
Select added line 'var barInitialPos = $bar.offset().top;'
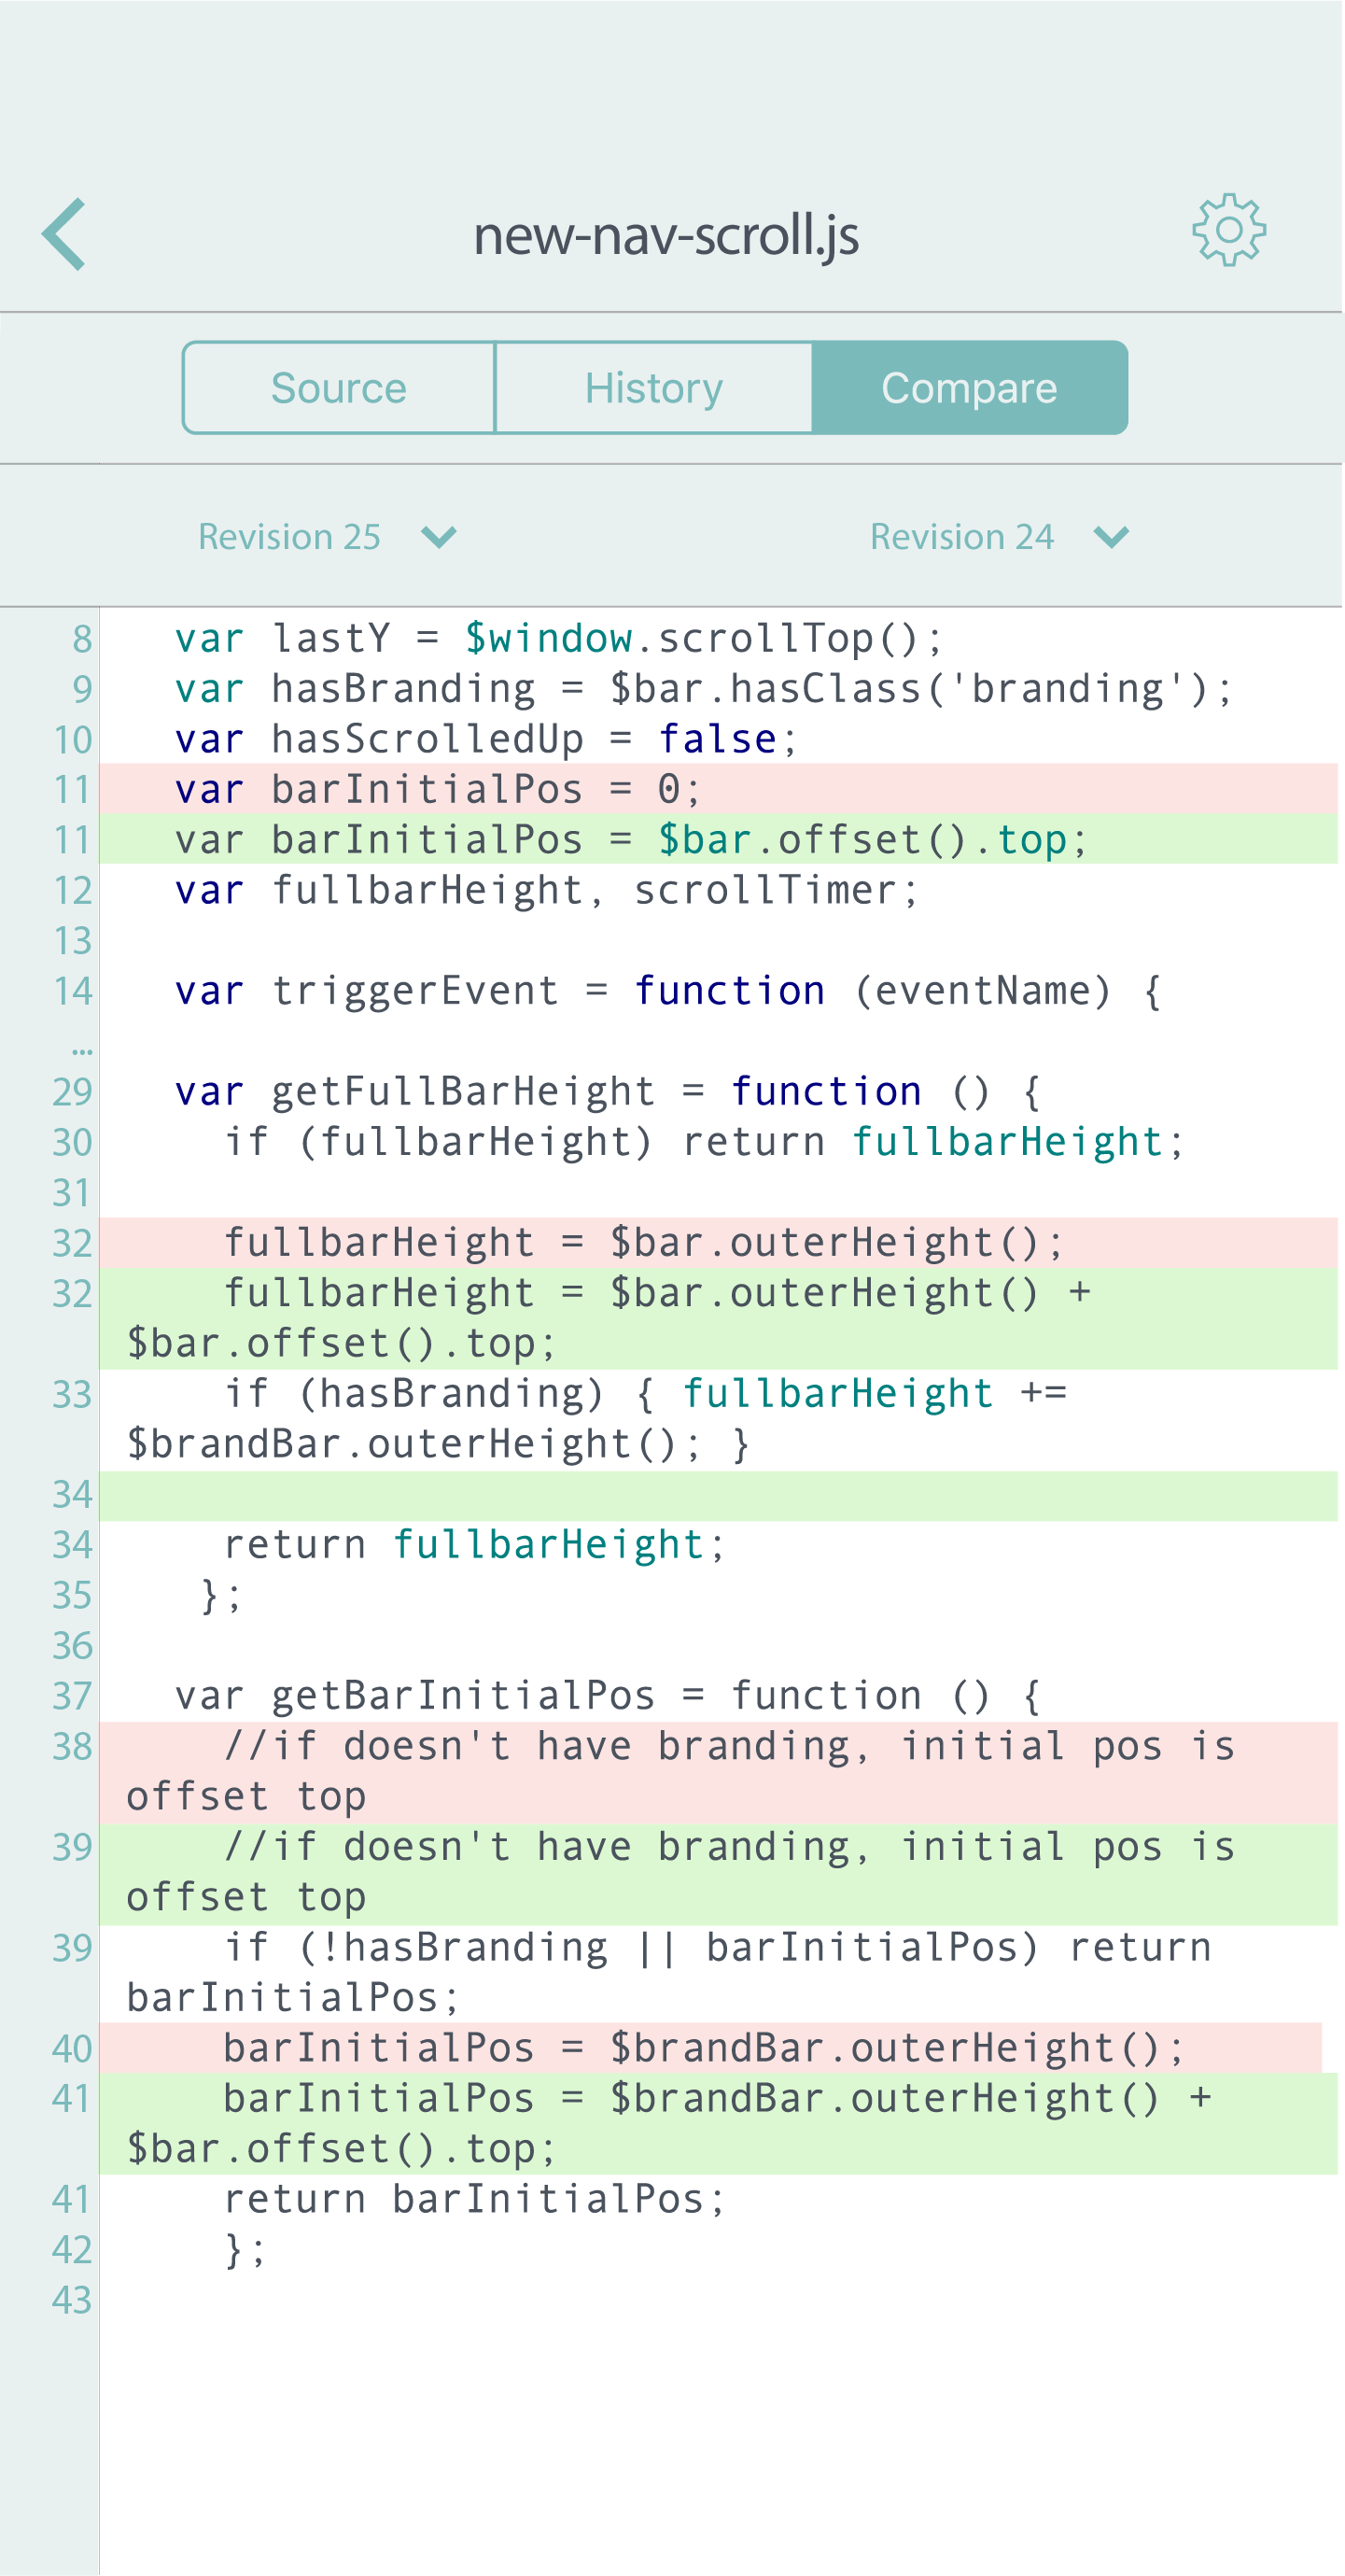[718, 839]
